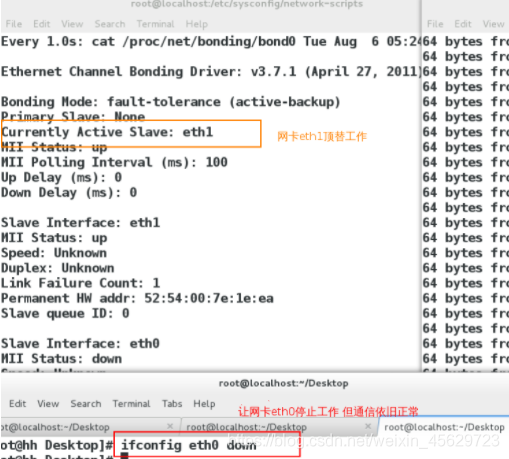Click 'Currently Active Slave: eth1' line
The height and width of the screenshot is (459, 509).
pos(107,132)
